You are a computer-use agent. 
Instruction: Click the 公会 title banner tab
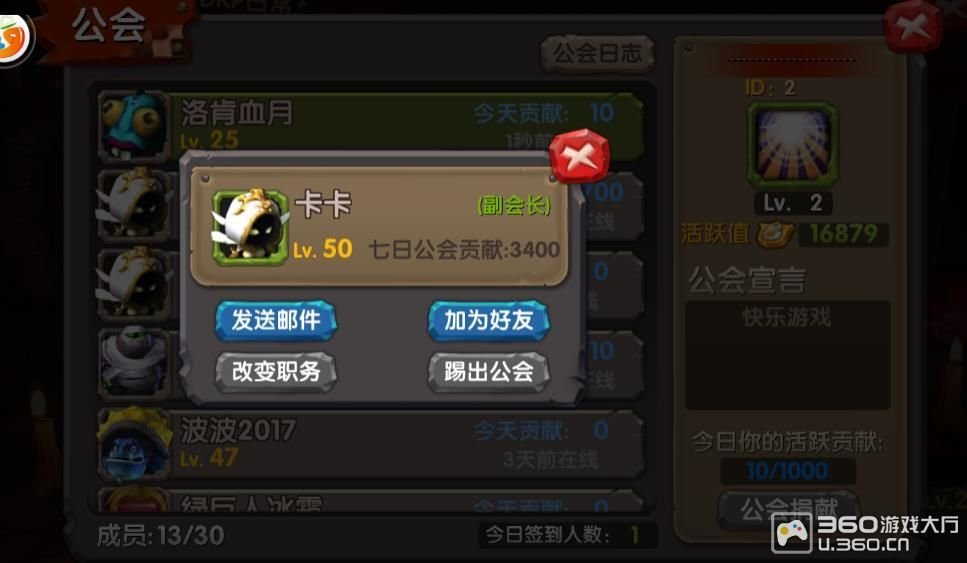pos(110,28)
